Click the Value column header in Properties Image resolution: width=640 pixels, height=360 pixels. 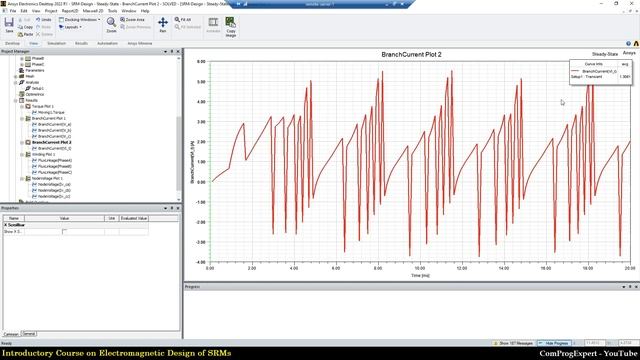(x=64, y=218)
